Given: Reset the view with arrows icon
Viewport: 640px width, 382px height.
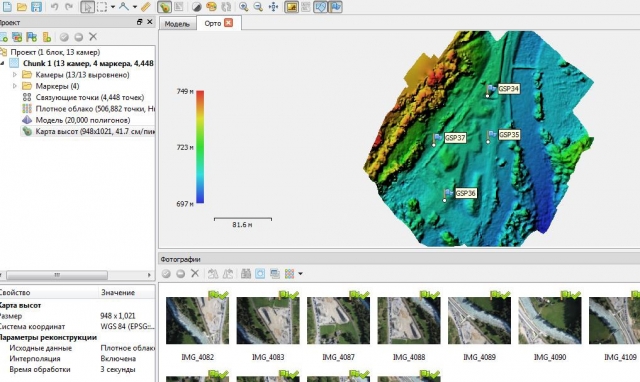Looking at the screenshot, I should tap(273, 7).
